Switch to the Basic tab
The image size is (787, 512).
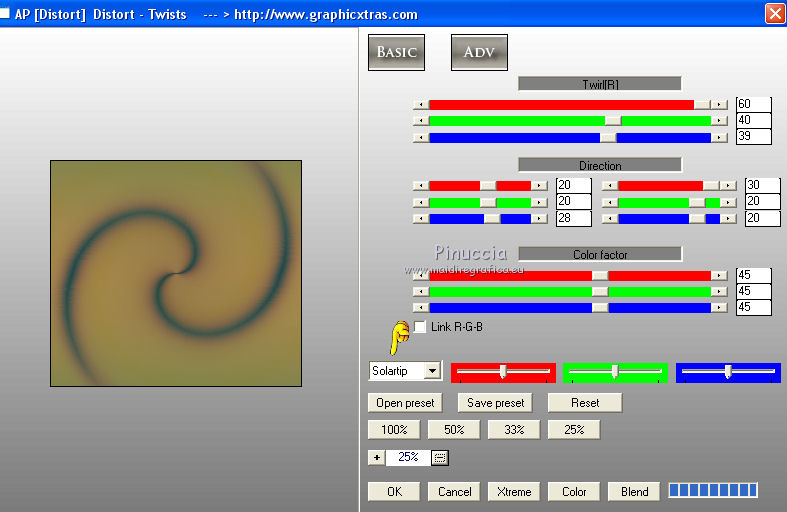(x=396, y=52)
